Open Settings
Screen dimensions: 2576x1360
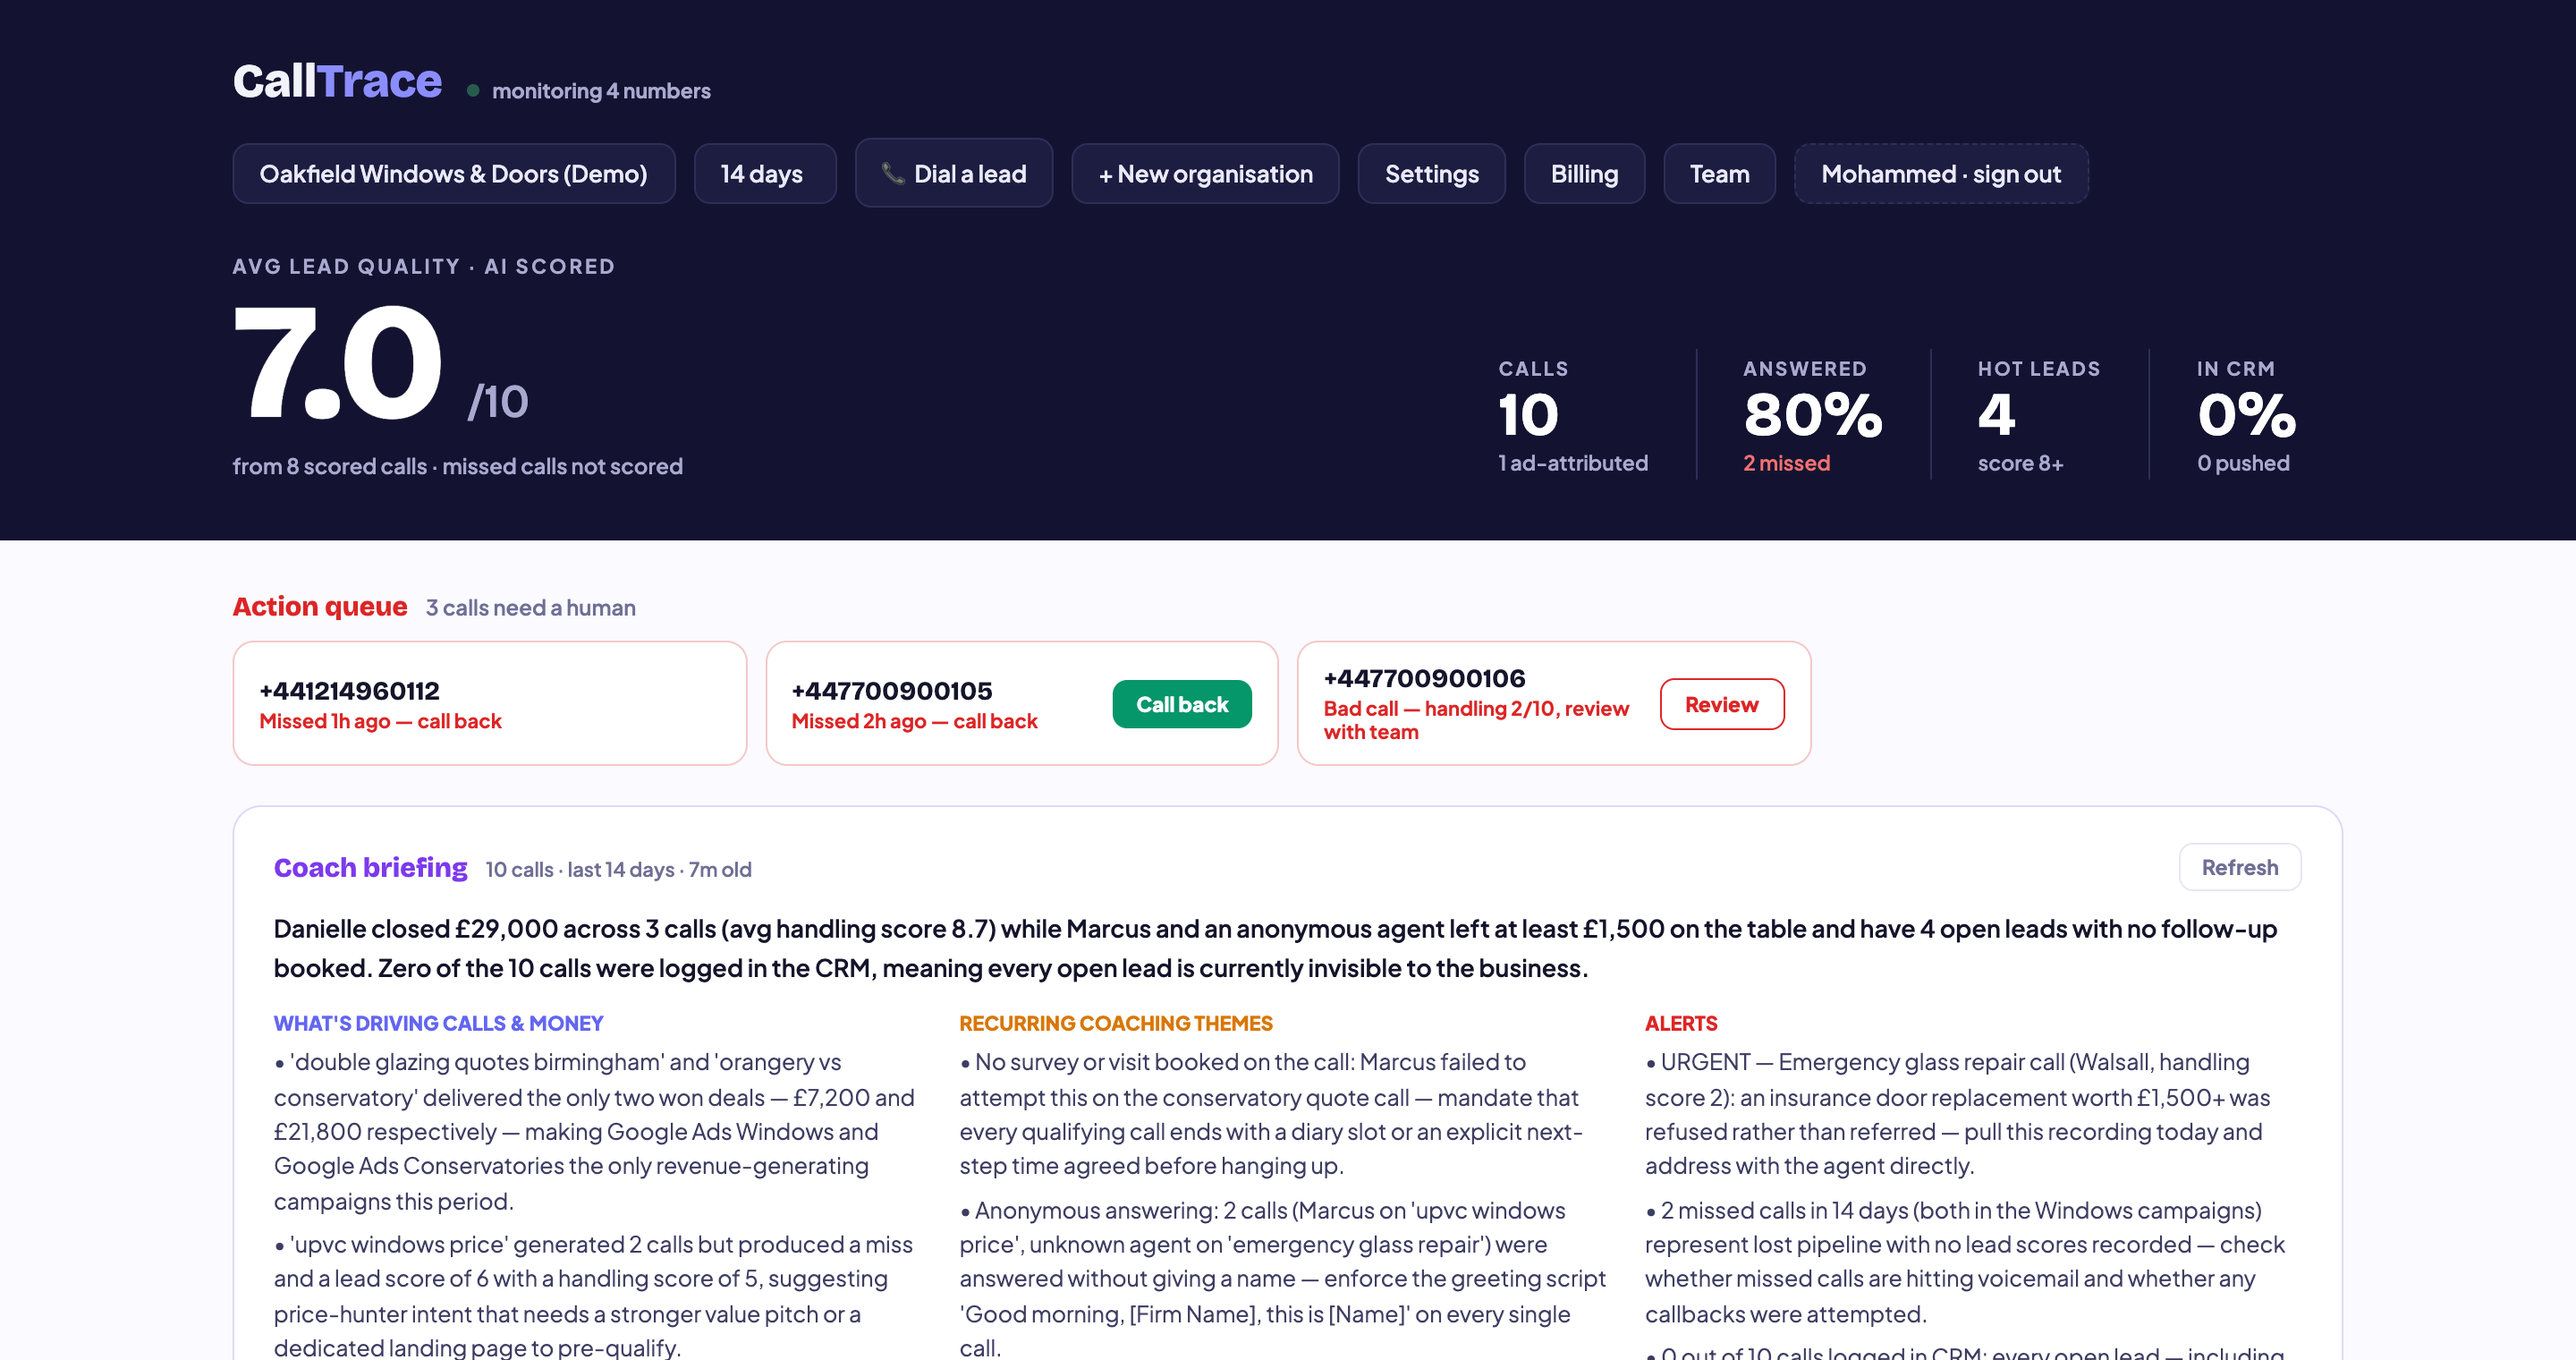coord(1431,174)
